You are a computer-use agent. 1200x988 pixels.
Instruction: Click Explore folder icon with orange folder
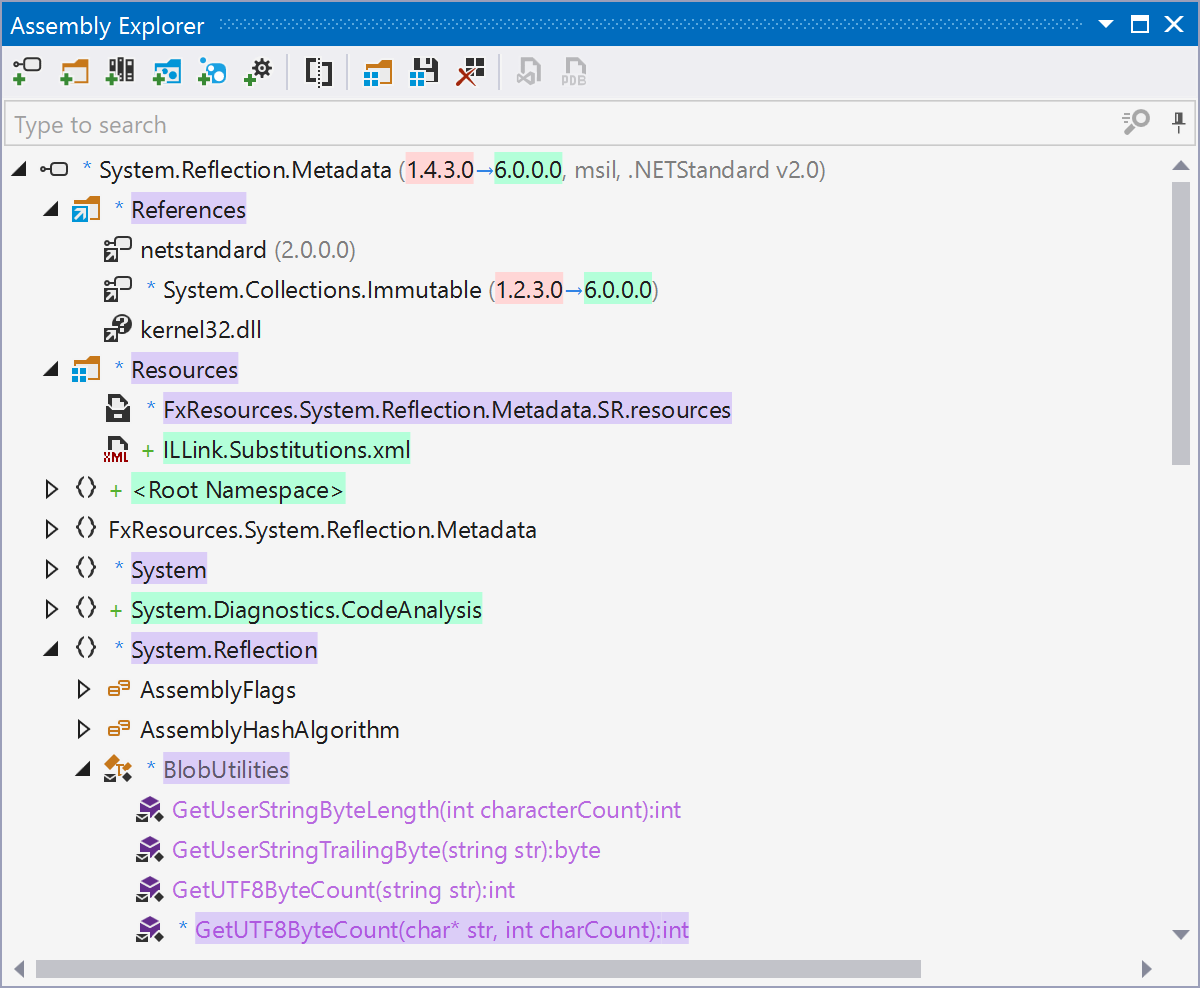[x=74, y=71]
